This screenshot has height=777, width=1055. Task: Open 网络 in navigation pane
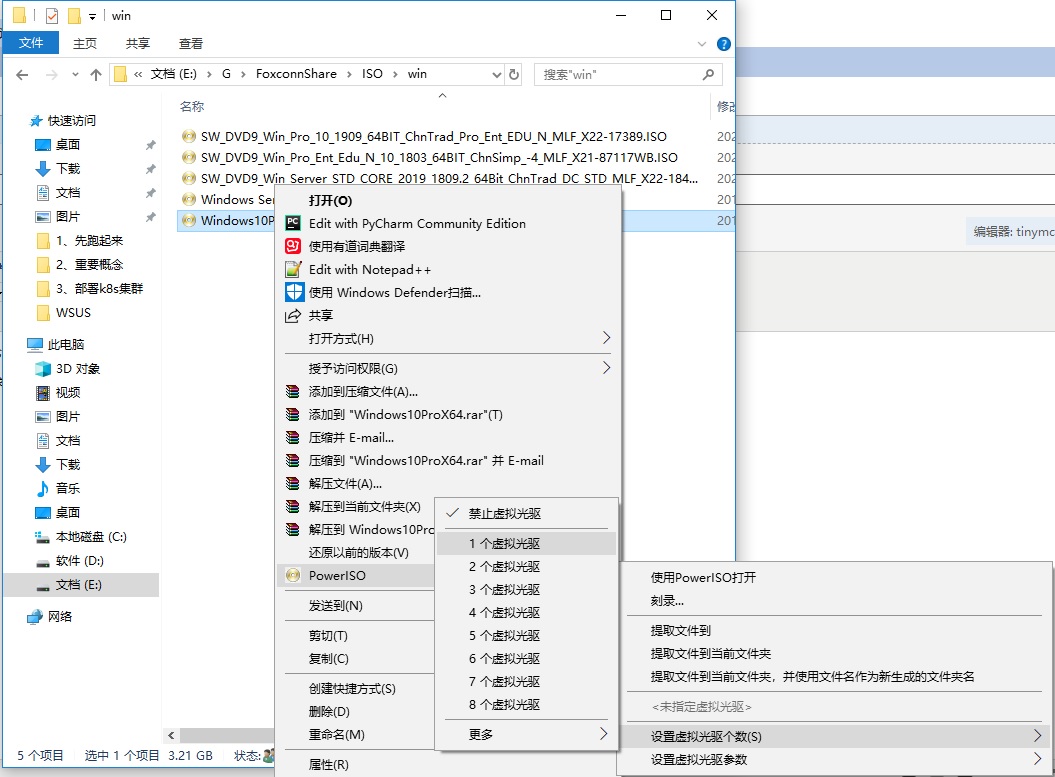(x=49, y=616)
